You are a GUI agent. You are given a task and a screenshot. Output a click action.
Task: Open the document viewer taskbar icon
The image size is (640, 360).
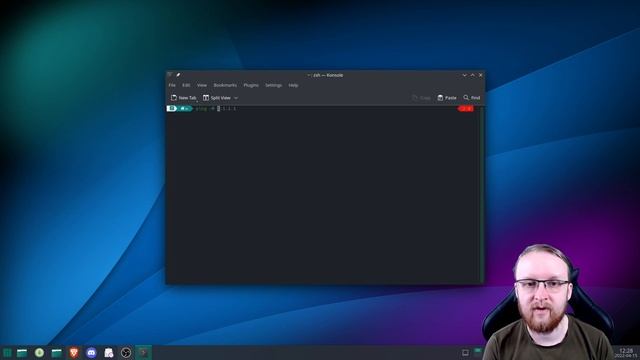pos(109,353)
